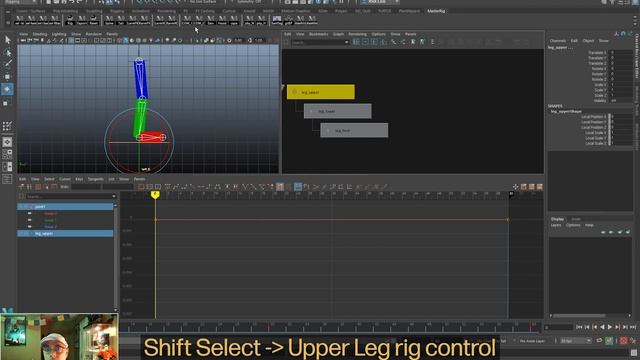
Task: Open Graph Editor Keys menu
Action: (x=79, y=179)
